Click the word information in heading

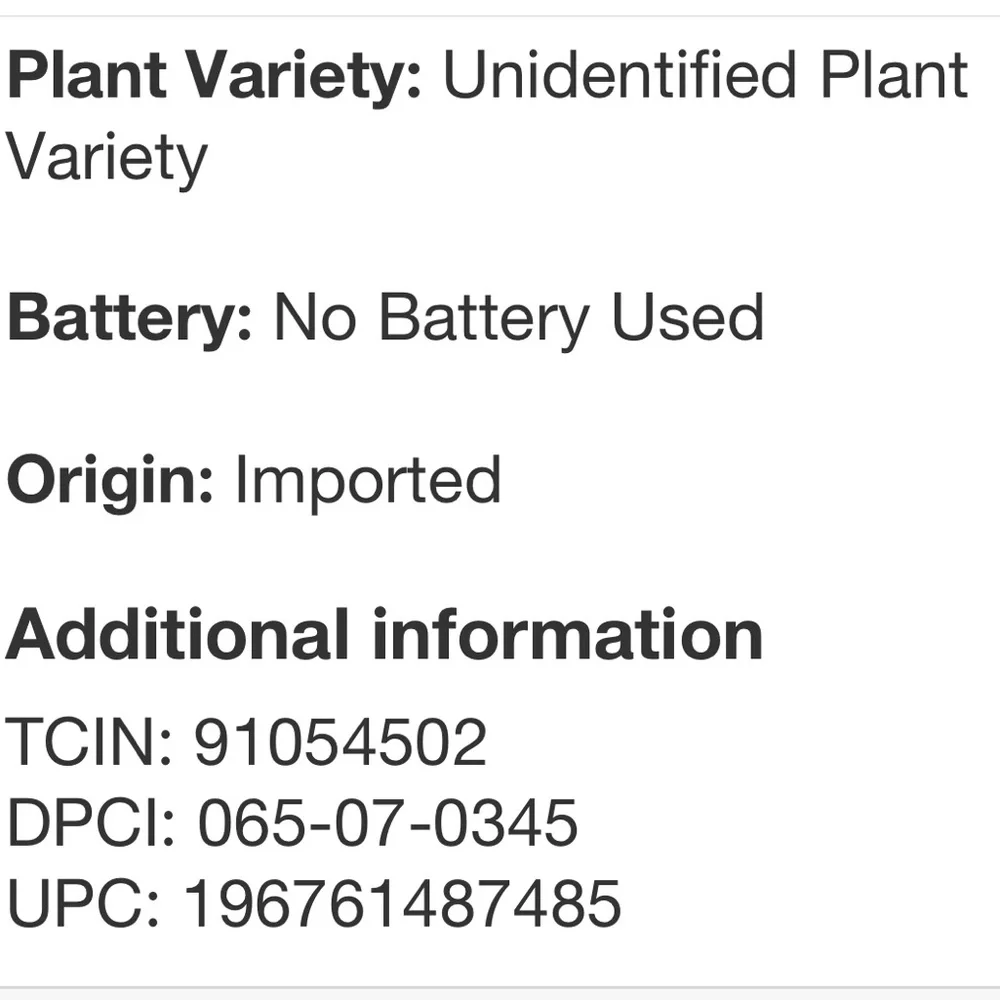click(x=568, y=634)
